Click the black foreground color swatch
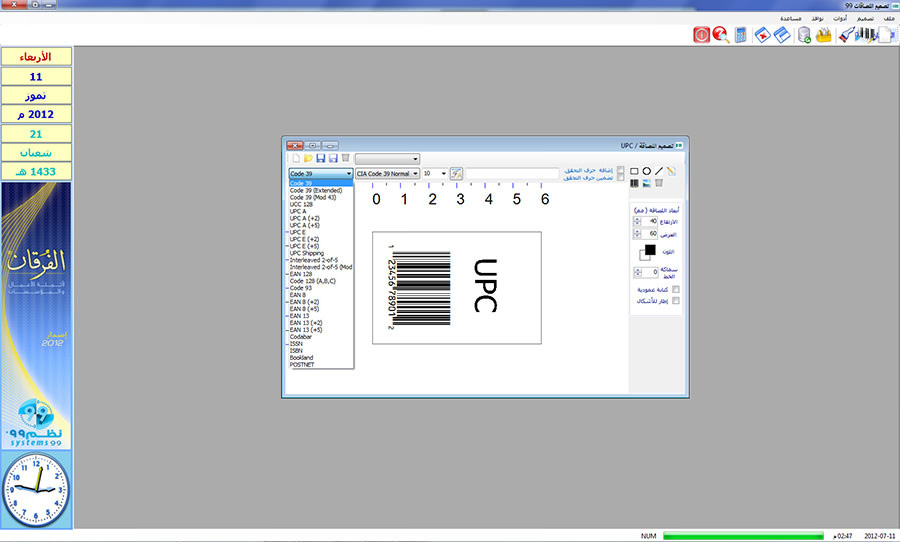Viewport: 900px width, 542px height. click(650, 250)
